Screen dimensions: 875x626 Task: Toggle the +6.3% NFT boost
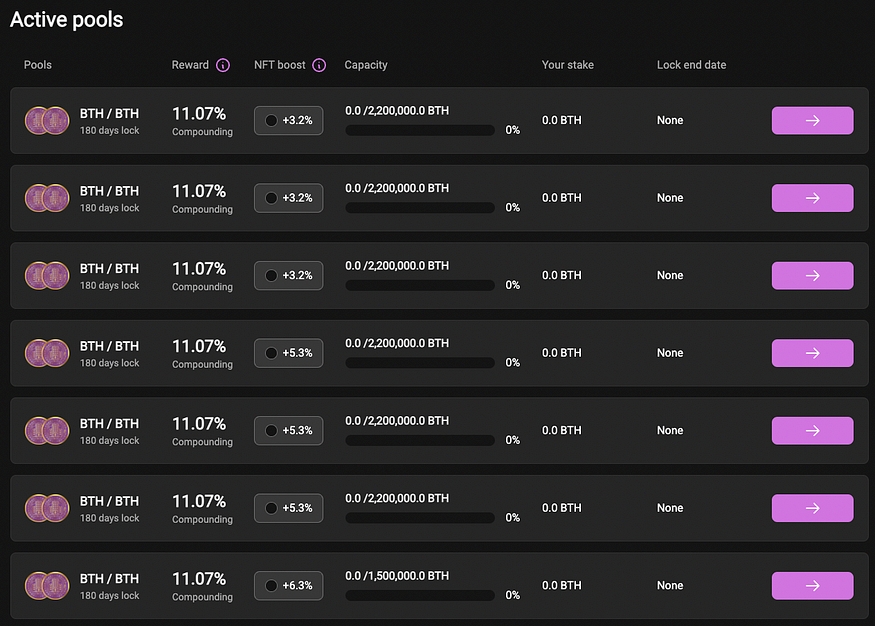coord(288,586)
